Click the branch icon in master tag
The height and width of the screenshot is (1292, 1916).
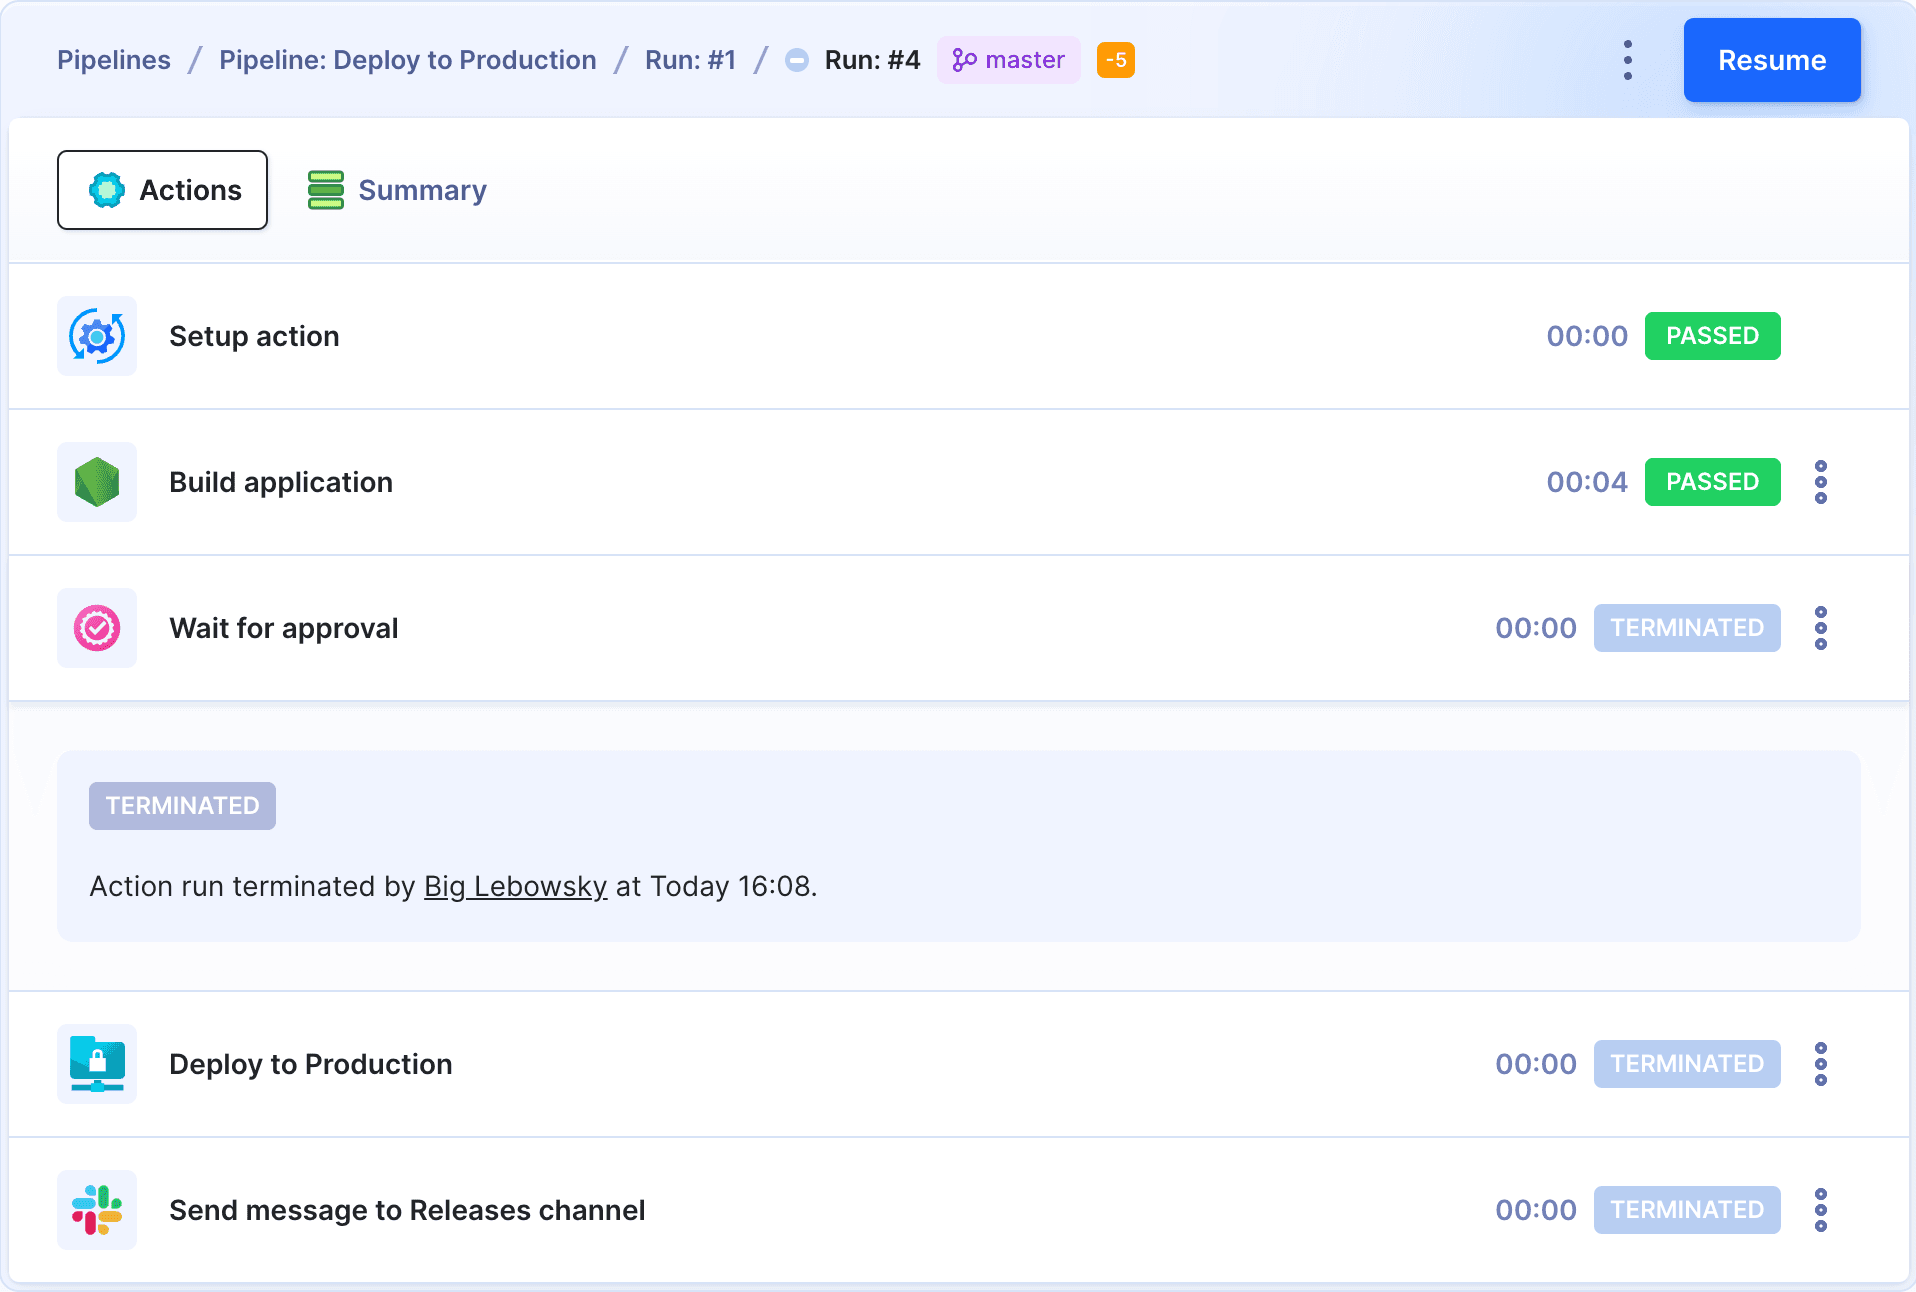click(964, 60)
